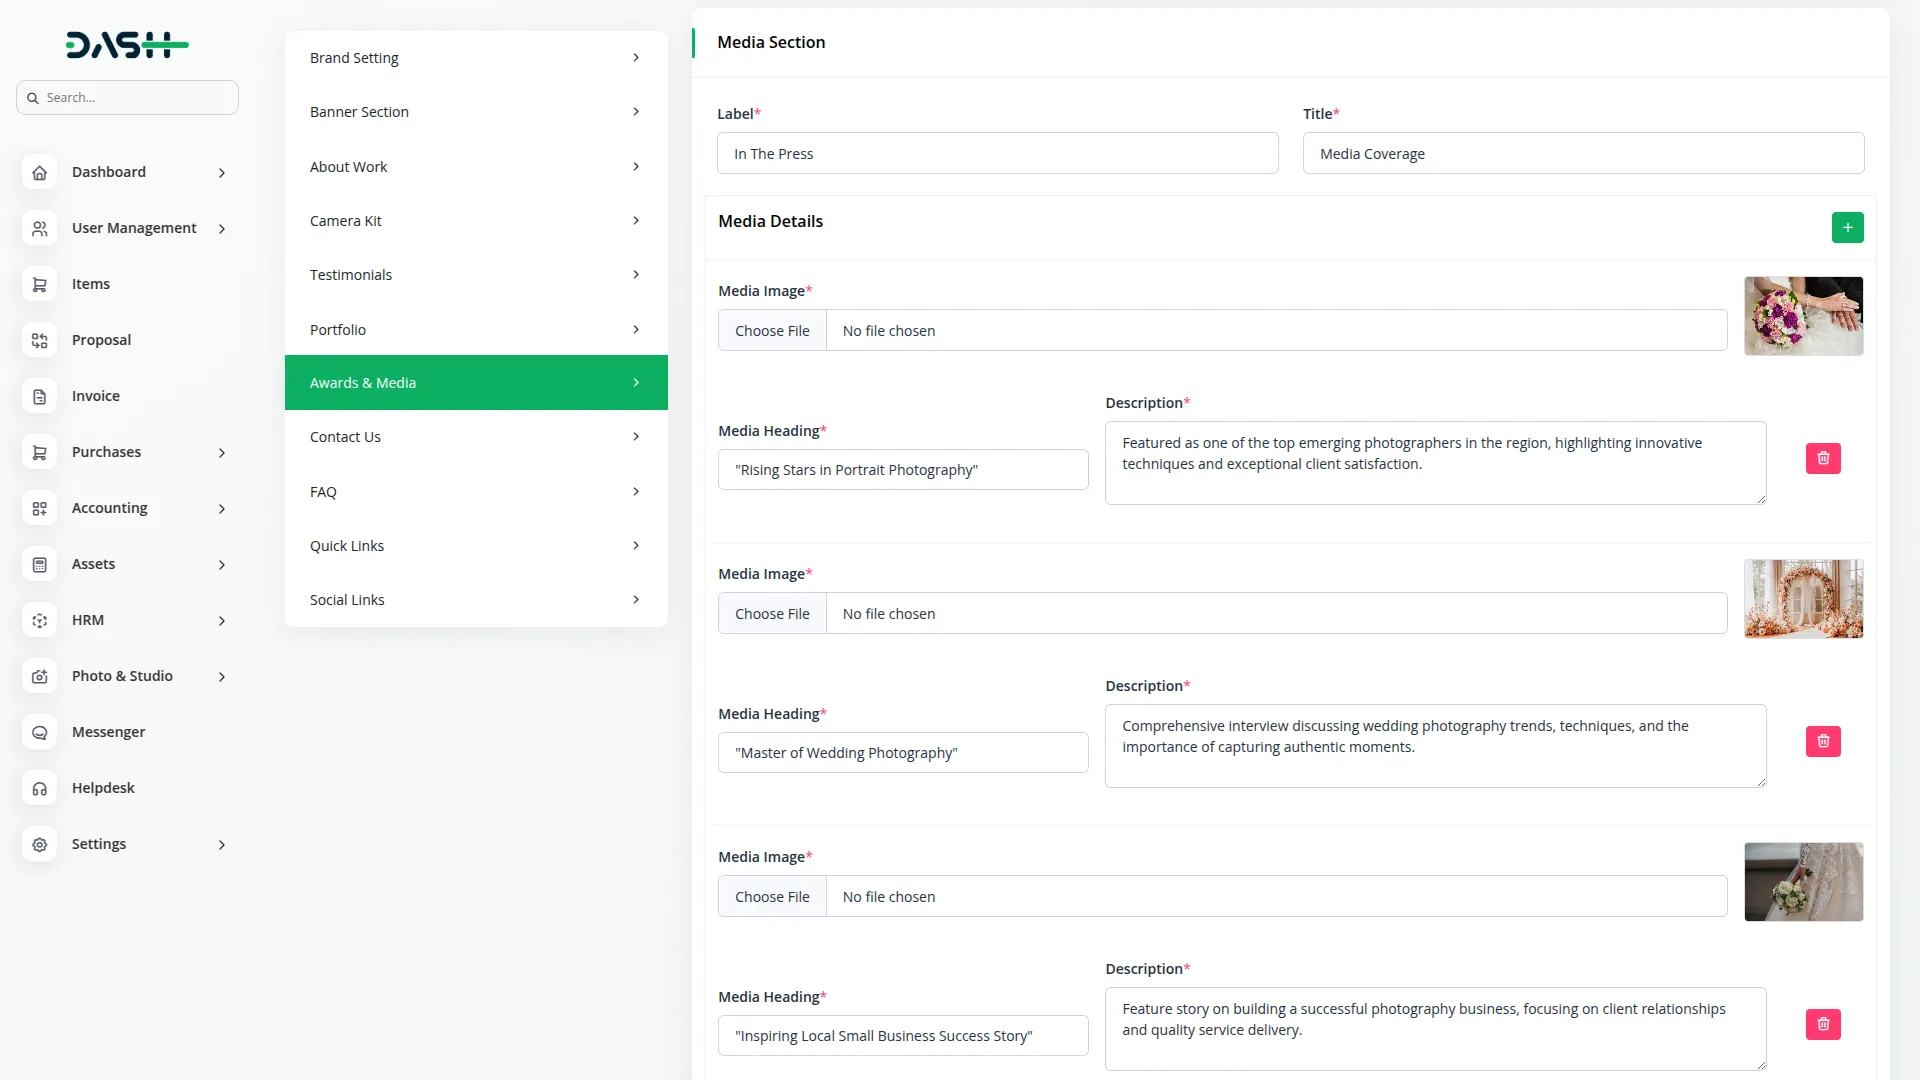
Task: Expand the Accounting submenu arrow
Action: click(x=222, y=509)
